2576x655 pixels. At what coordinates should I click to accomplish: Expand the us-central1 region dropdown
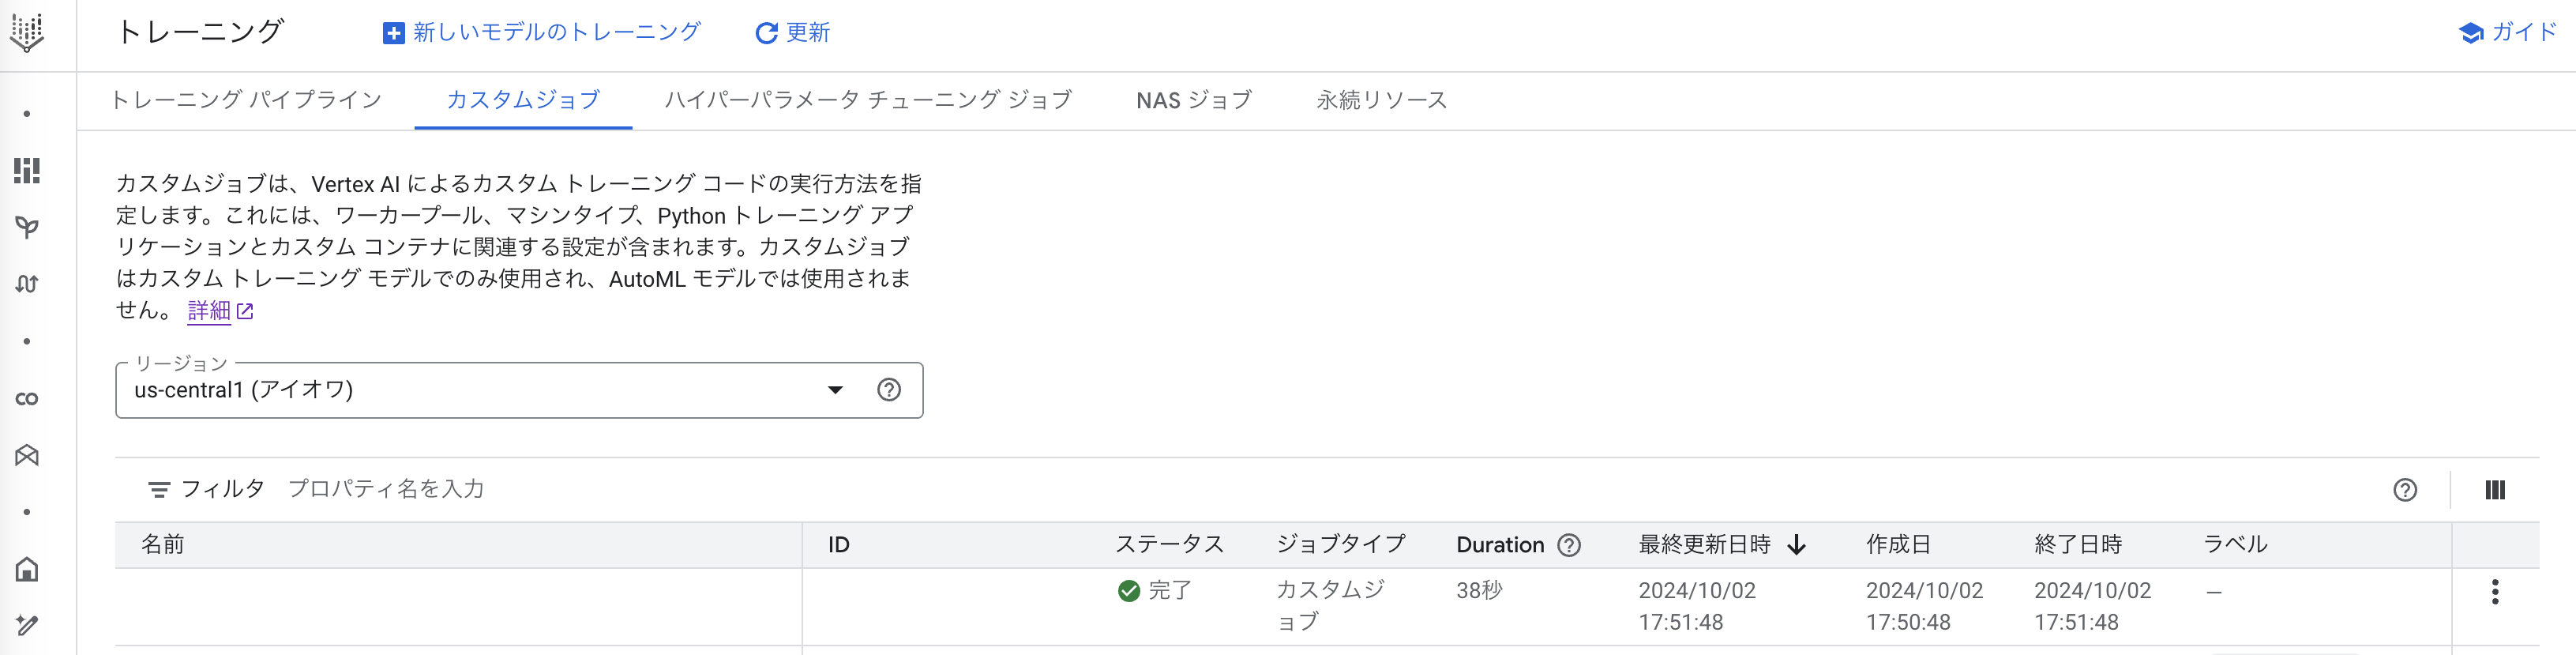[834, 390]
